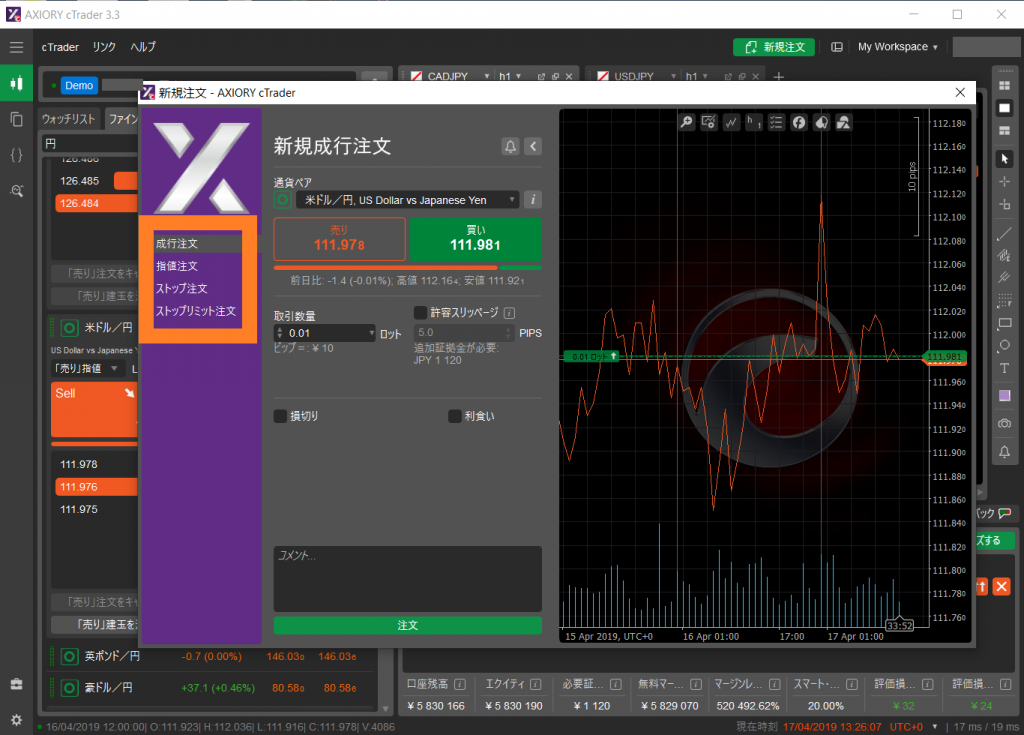This screenshot has height=735, width=1024.
Task: Open the 通貨ペア currency pair dropdown
Action: (408, 200)
